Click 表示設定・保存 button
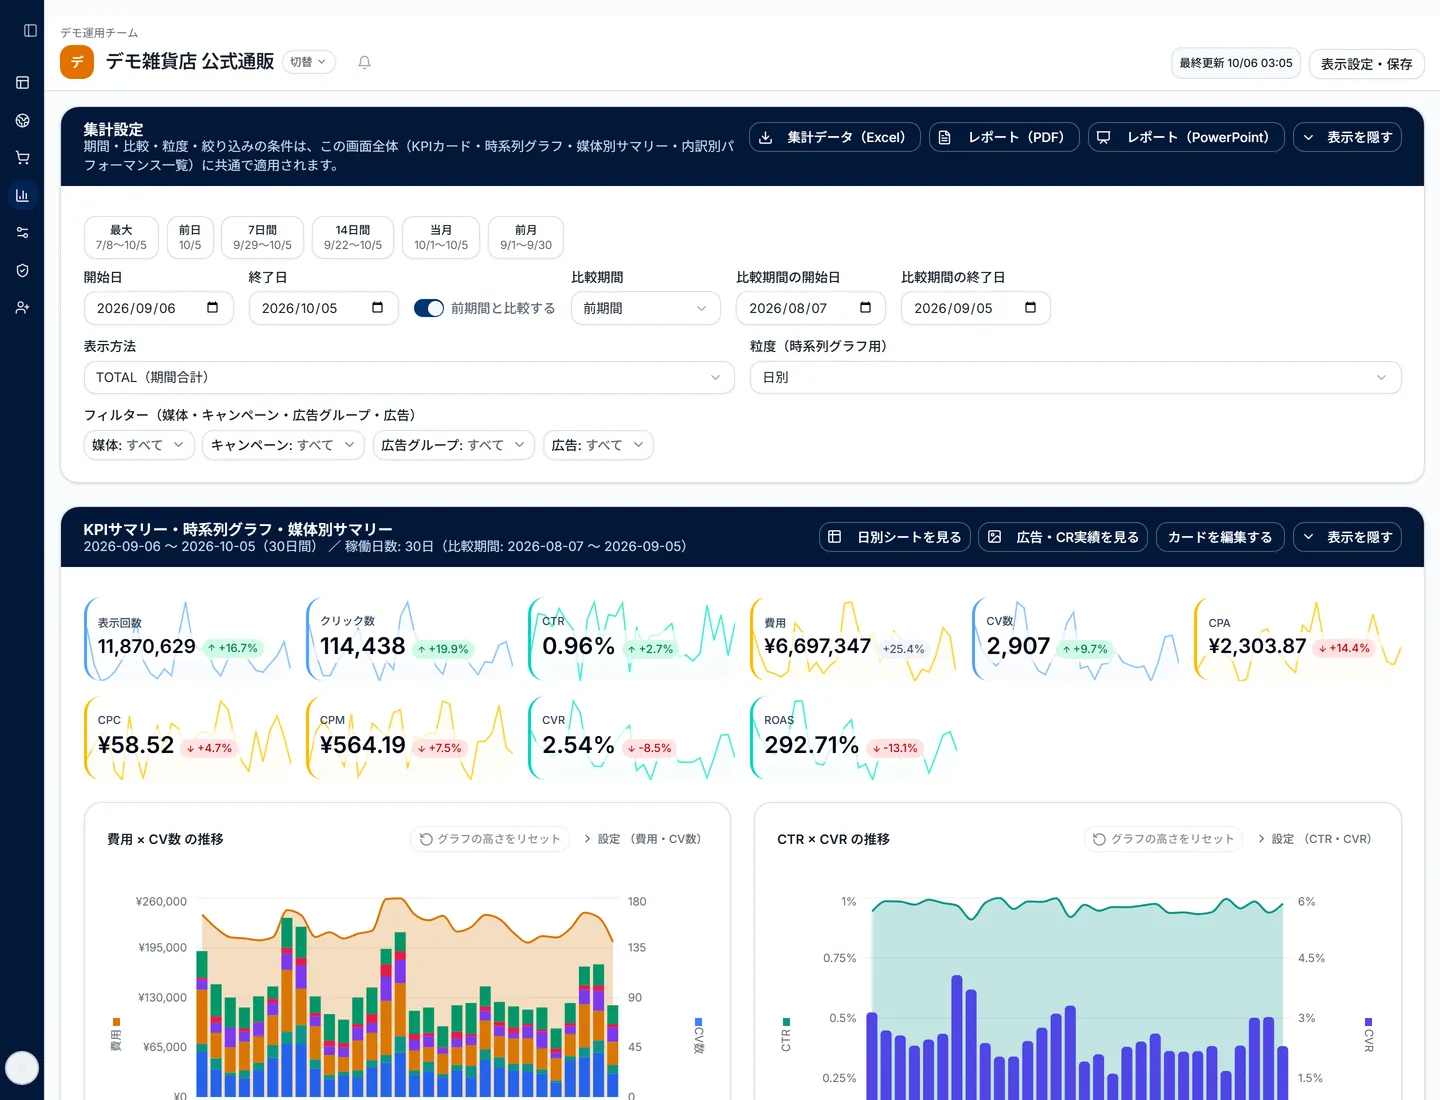 (1366, 63)
